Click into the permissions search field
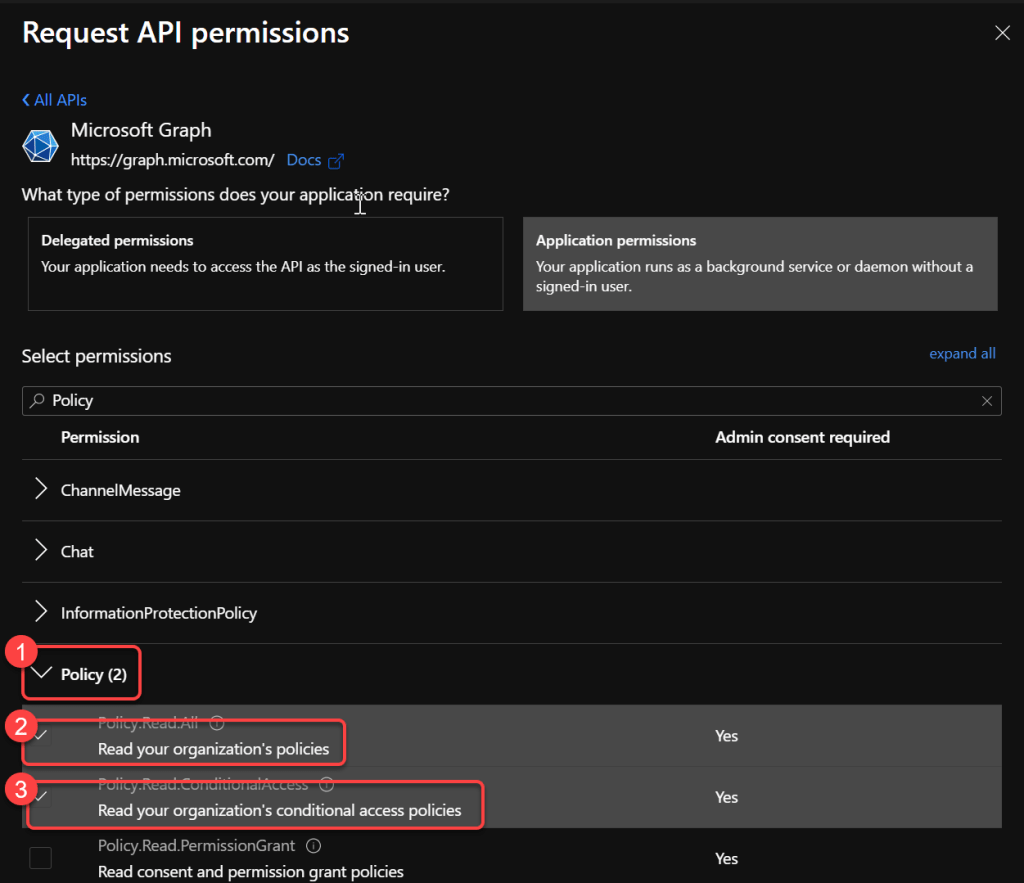 coord(500,401)
